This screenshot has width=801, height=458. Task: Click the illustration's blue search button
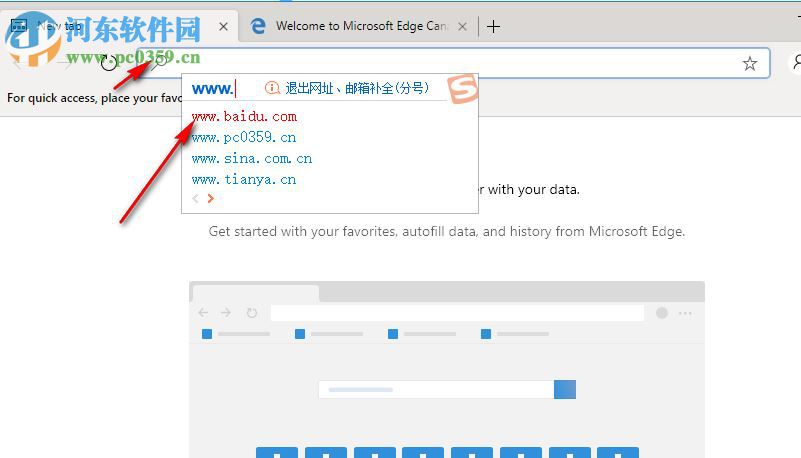pyautogui.click(x=565, y=390)
